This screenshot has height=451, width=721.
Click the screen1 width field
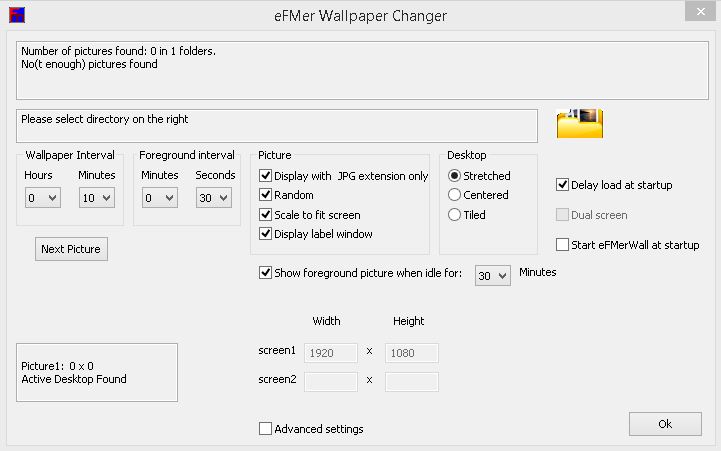(331, 353)
